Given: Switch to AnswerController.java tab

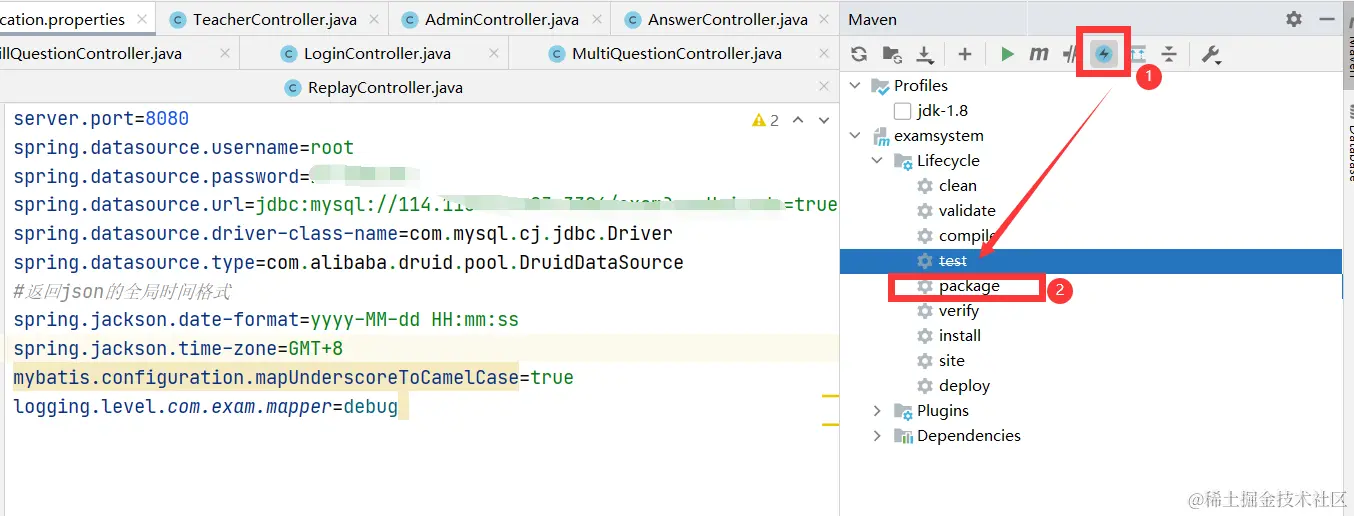Looking at the screenshot, I should tap(727, 20).
